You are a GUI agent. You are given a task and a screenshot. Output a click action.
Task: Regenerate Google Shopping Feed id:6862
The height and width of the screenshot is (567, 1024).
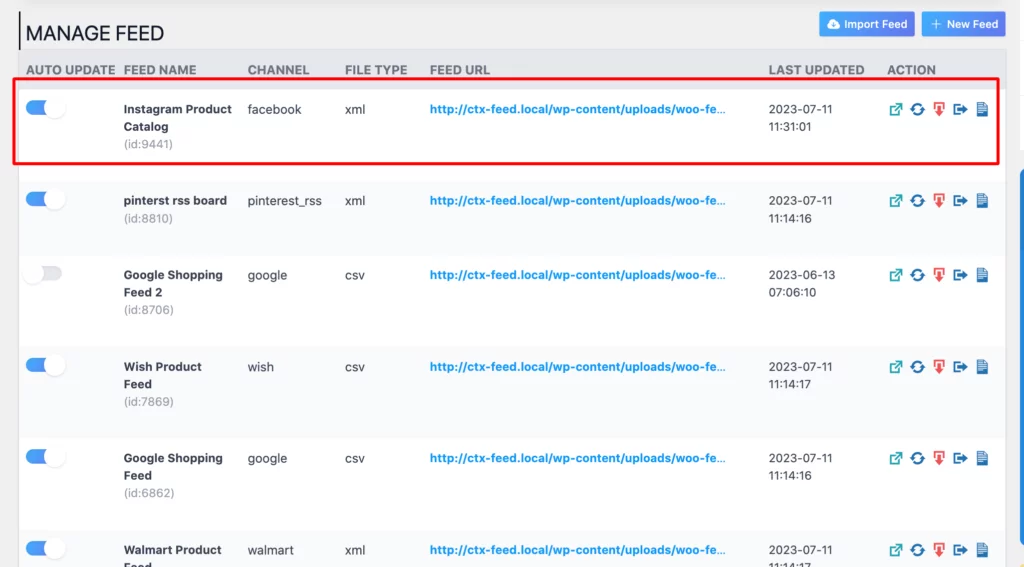(x=918, y=458)
